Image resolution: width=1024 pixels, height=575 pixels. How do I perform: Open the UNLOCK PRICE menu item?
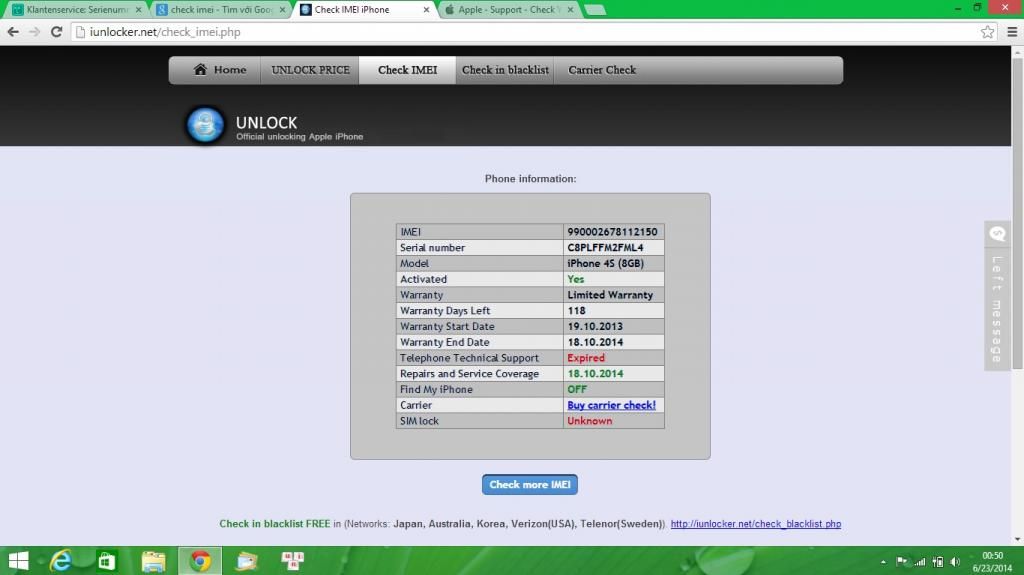[x=310, y=70]
